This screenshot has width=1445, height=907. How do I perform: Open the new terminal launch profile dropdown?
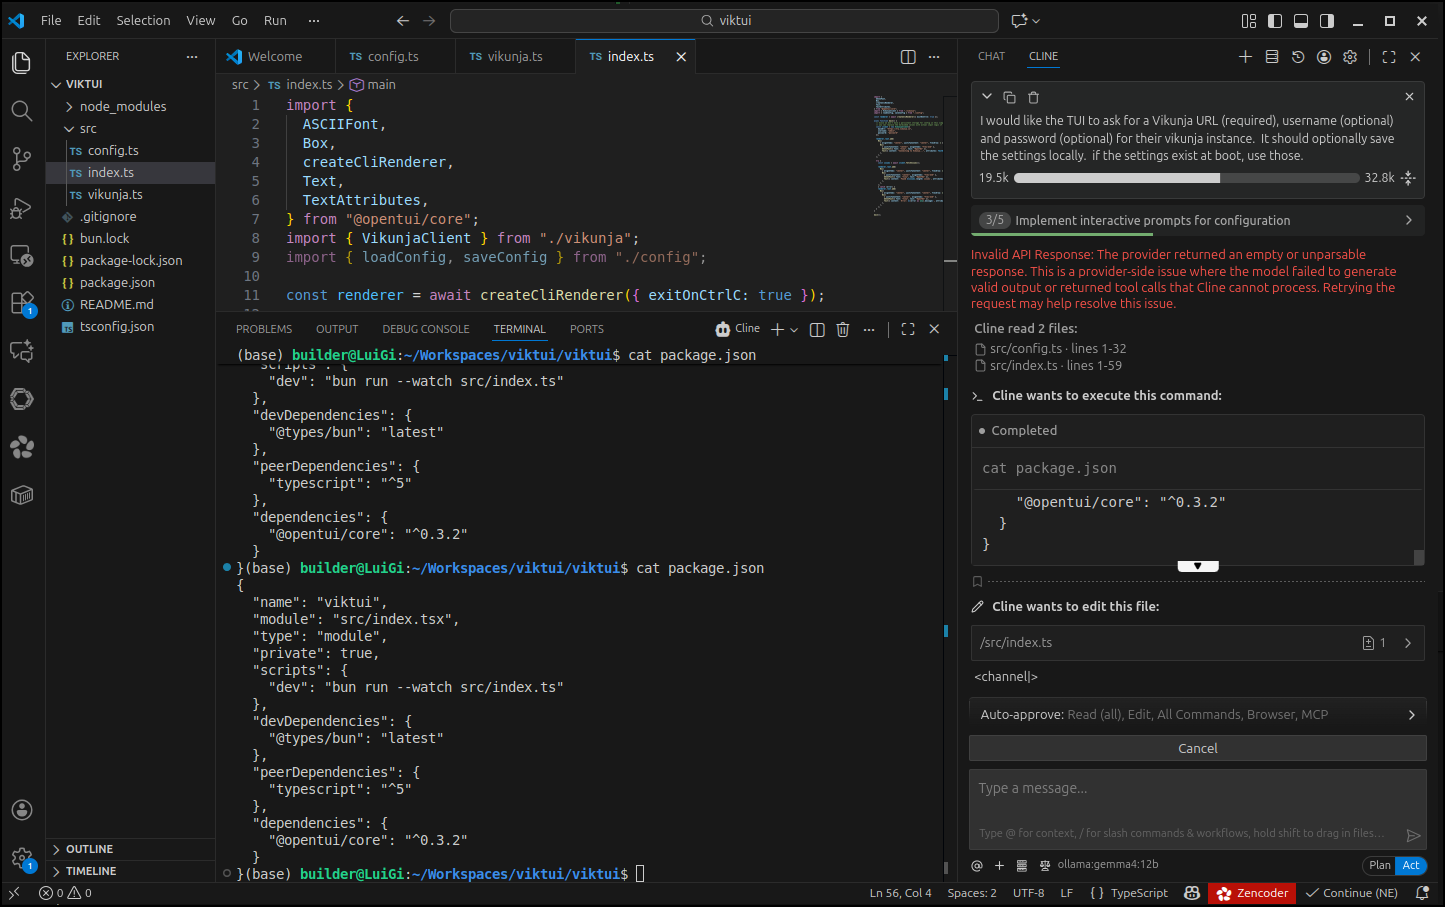pyautogui.click(x=794, y=330)
